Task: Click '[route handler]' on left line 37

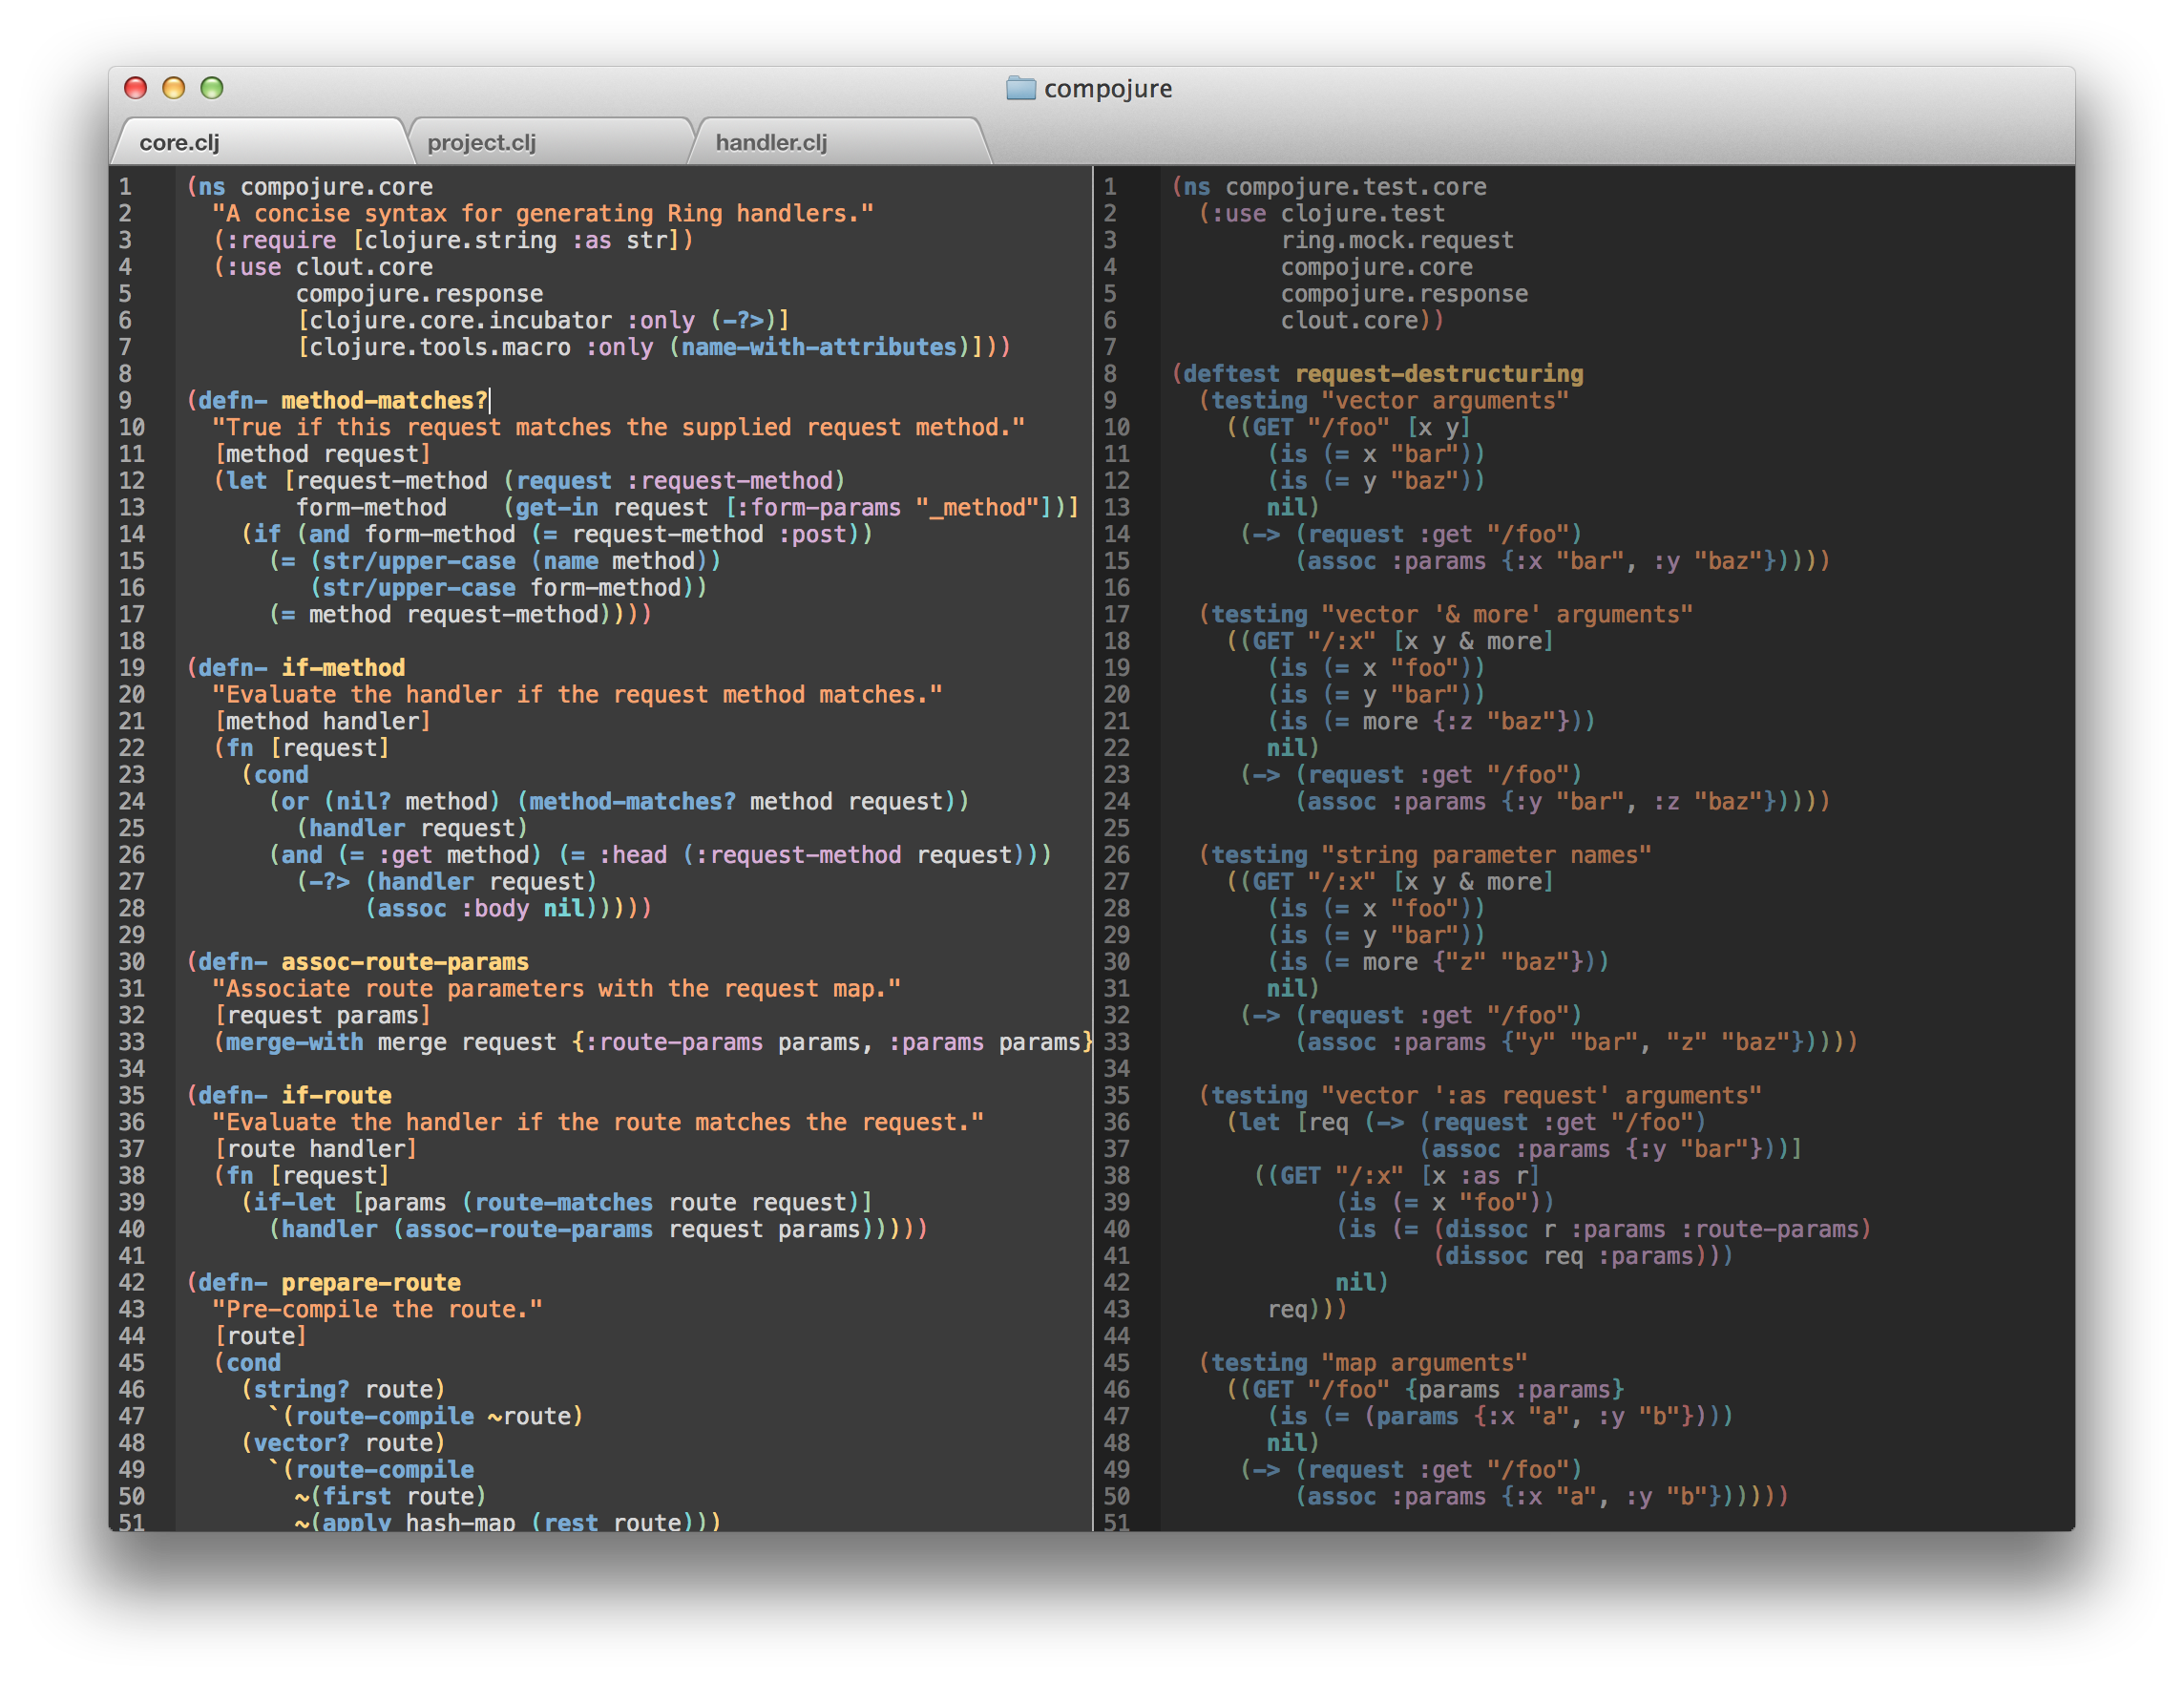Action: (x=315, y=1149)
